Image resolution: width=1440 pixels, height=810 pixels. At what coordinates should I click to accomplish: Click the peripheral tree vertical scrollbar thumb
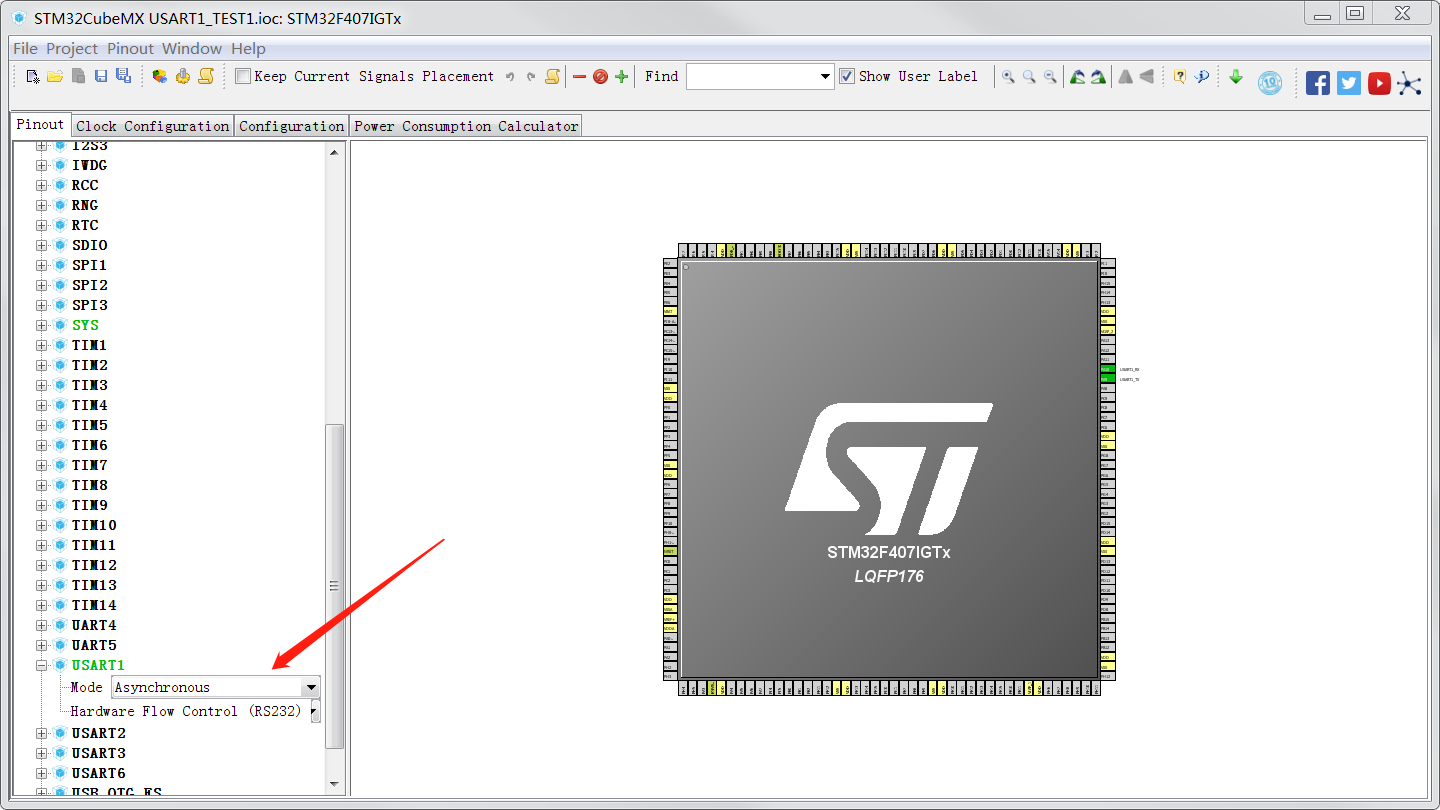335,586
